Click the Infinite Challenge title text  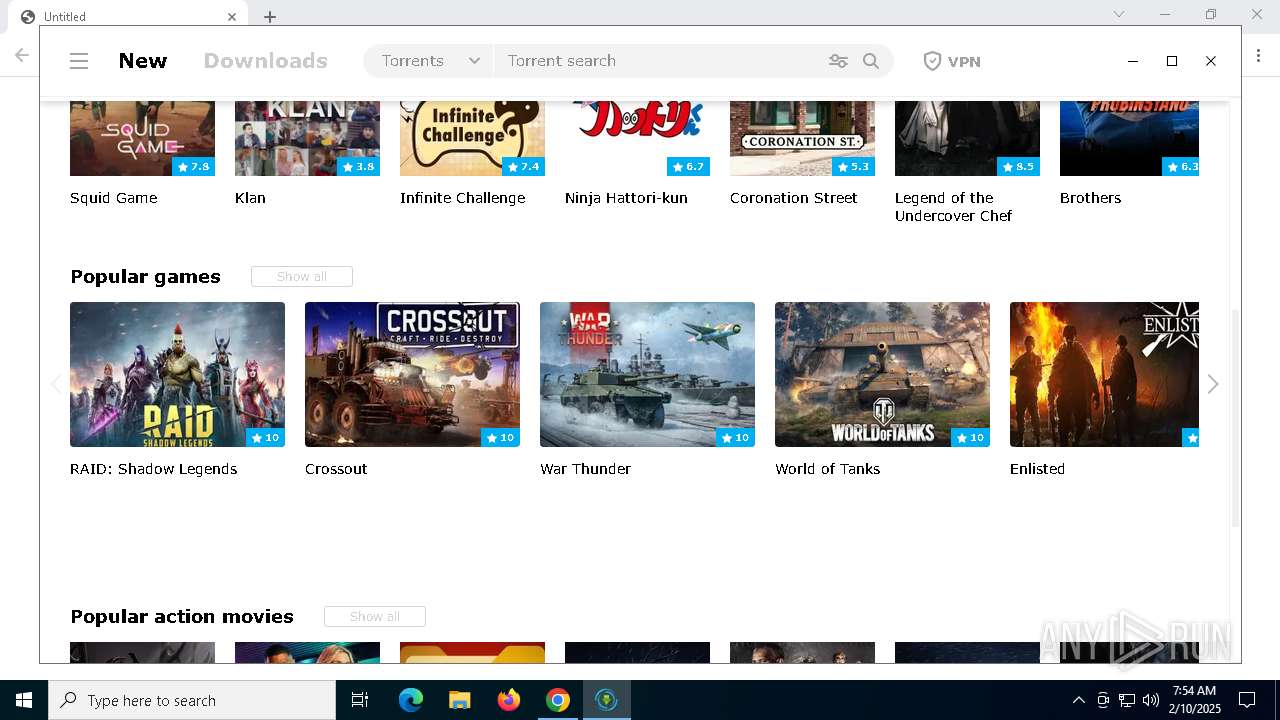[462, 198]
